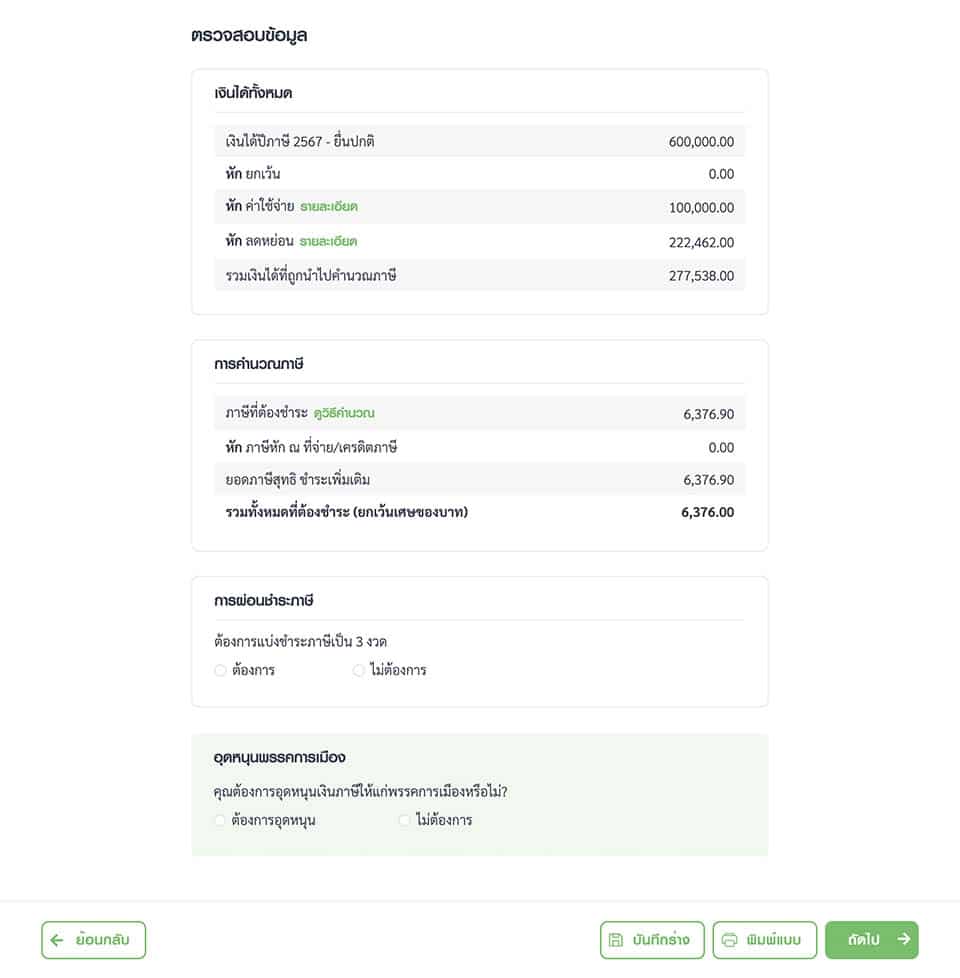The height and width of the screenshot is (978, 960).
Task: Click the right arrow icon beside ถัดไป
Action: tap(903, 939)
